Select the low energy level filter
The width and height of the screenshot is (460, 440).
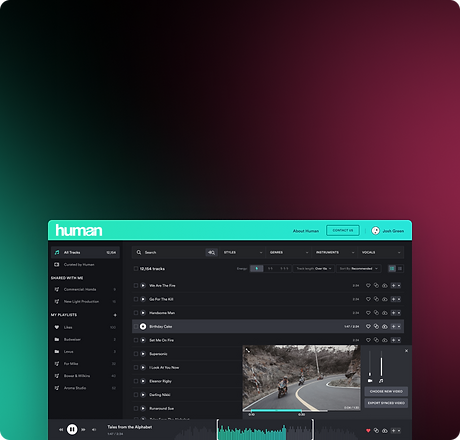(x=257, y=268)
